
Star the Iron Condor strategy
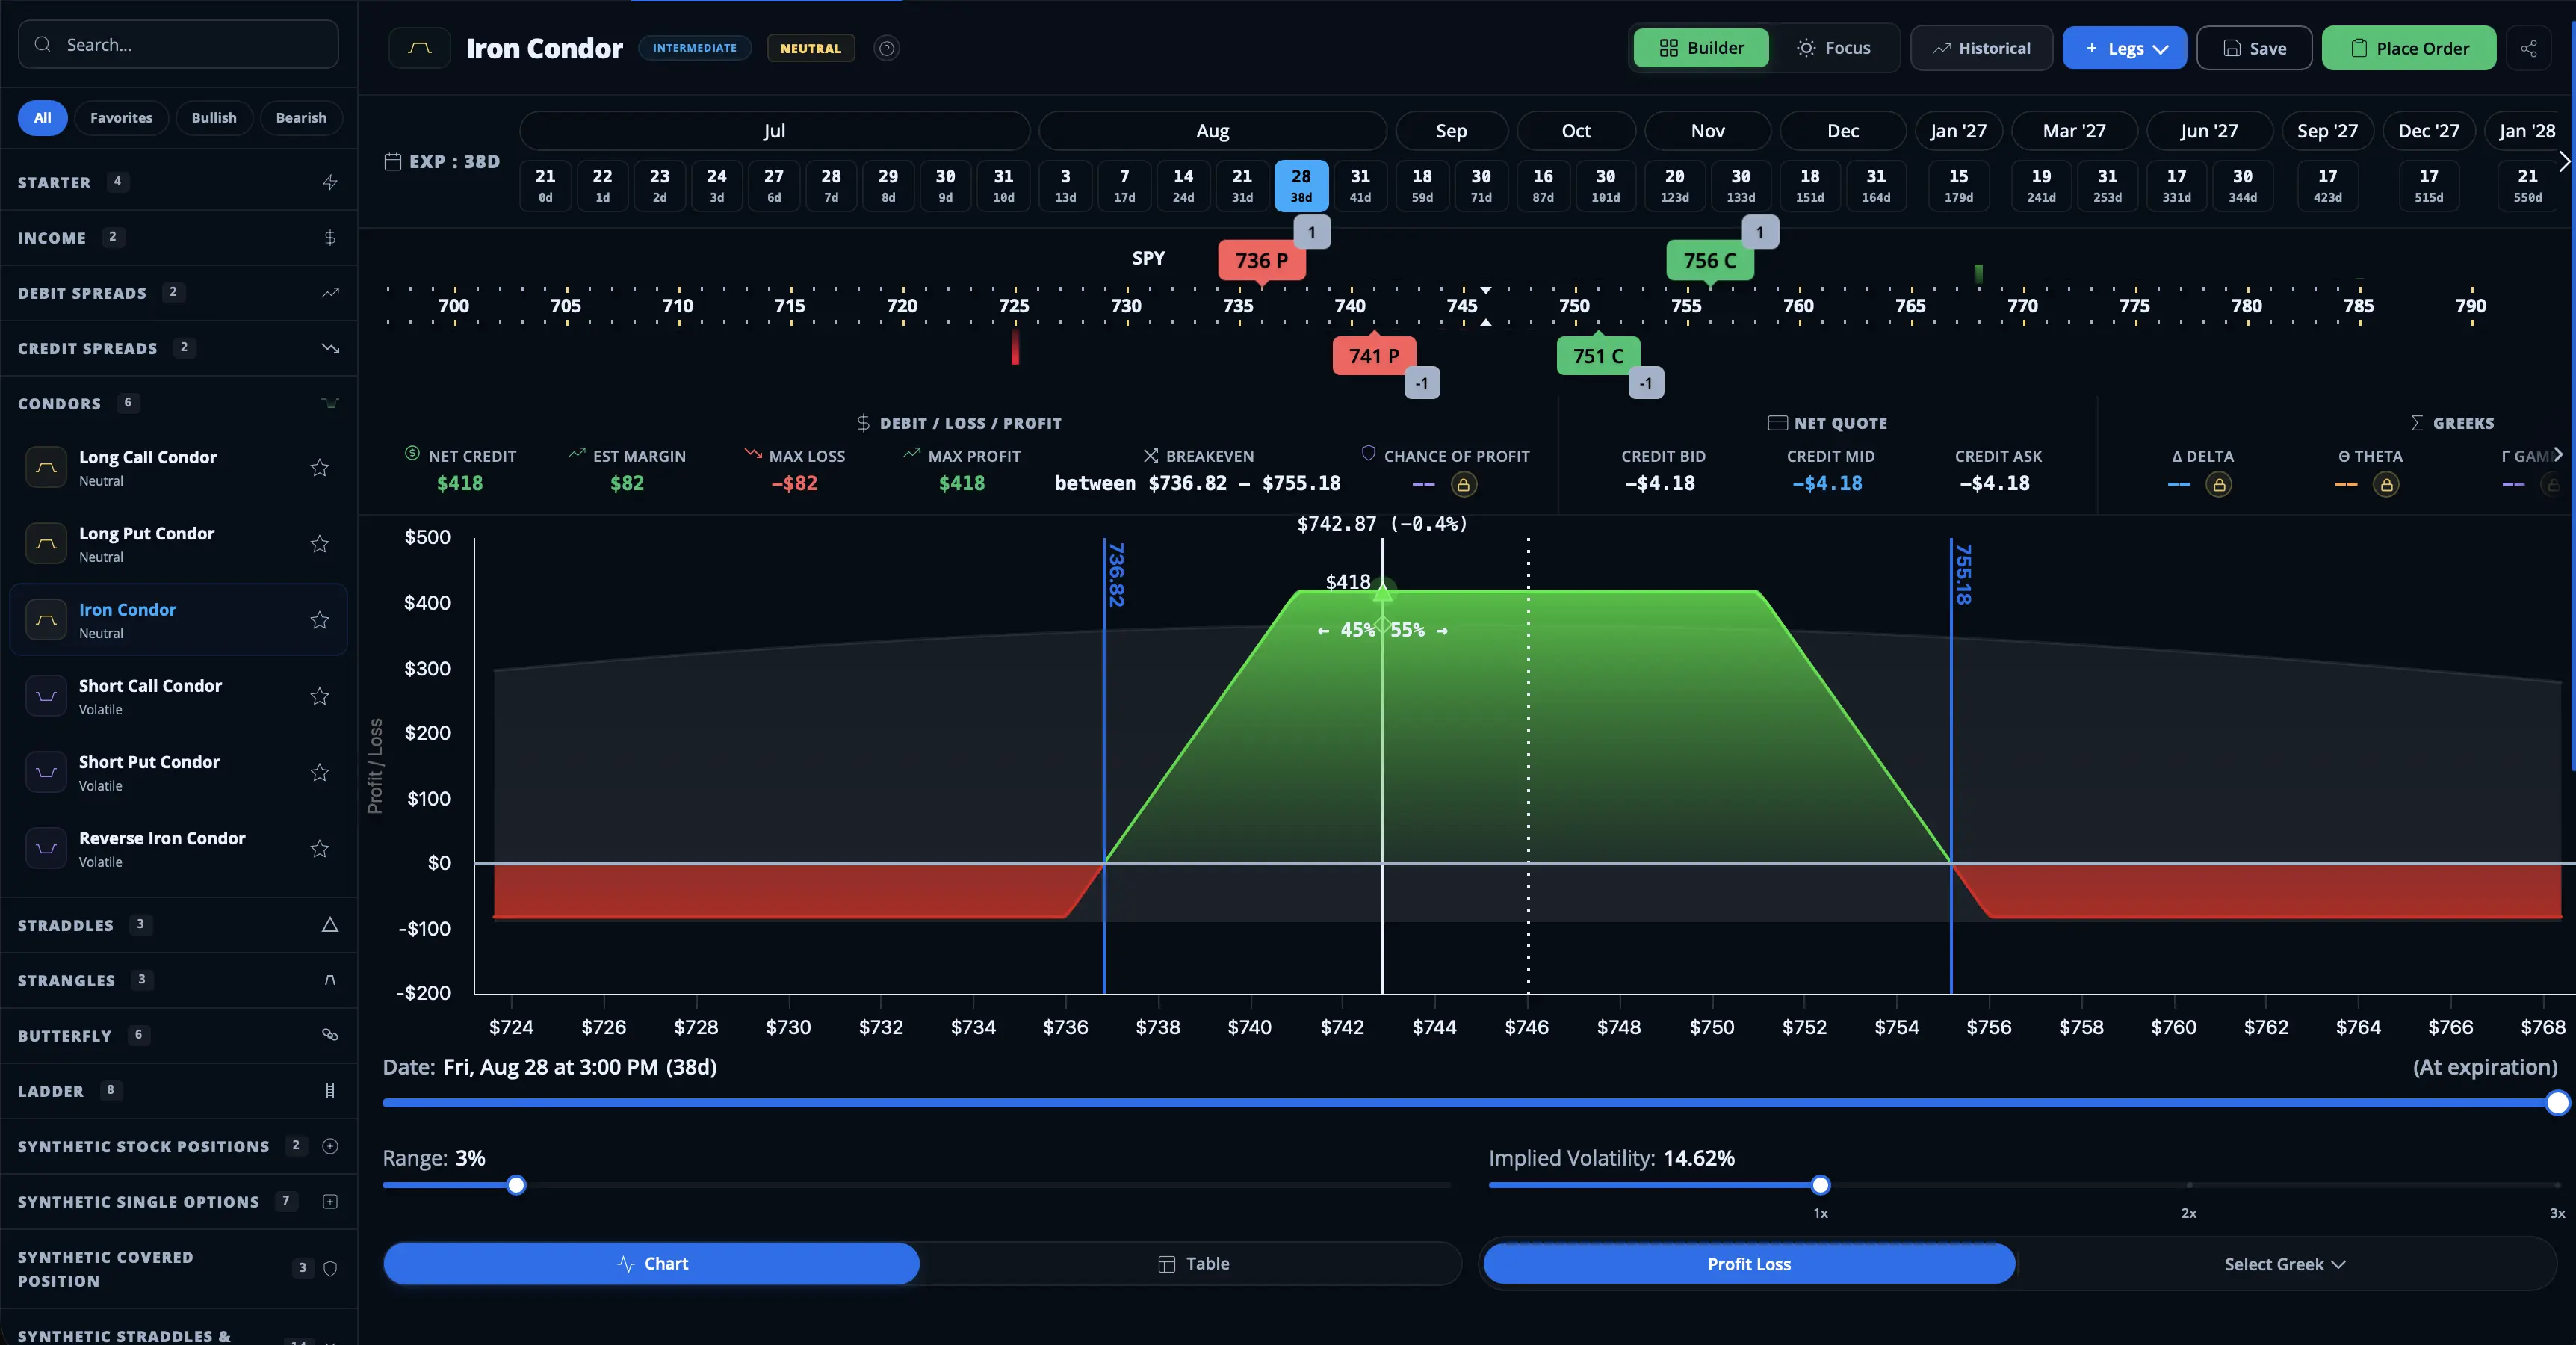click(319, 620)
